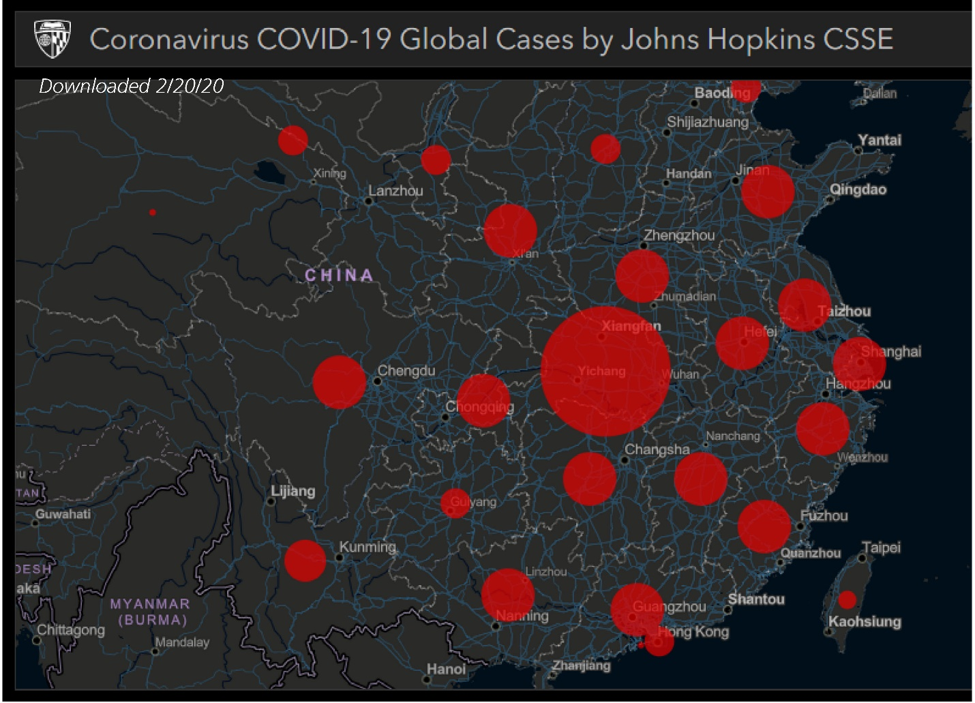Screen dimensions: 975x703
Task: Select the red circle over Hefei
Action: click(742, 343)
